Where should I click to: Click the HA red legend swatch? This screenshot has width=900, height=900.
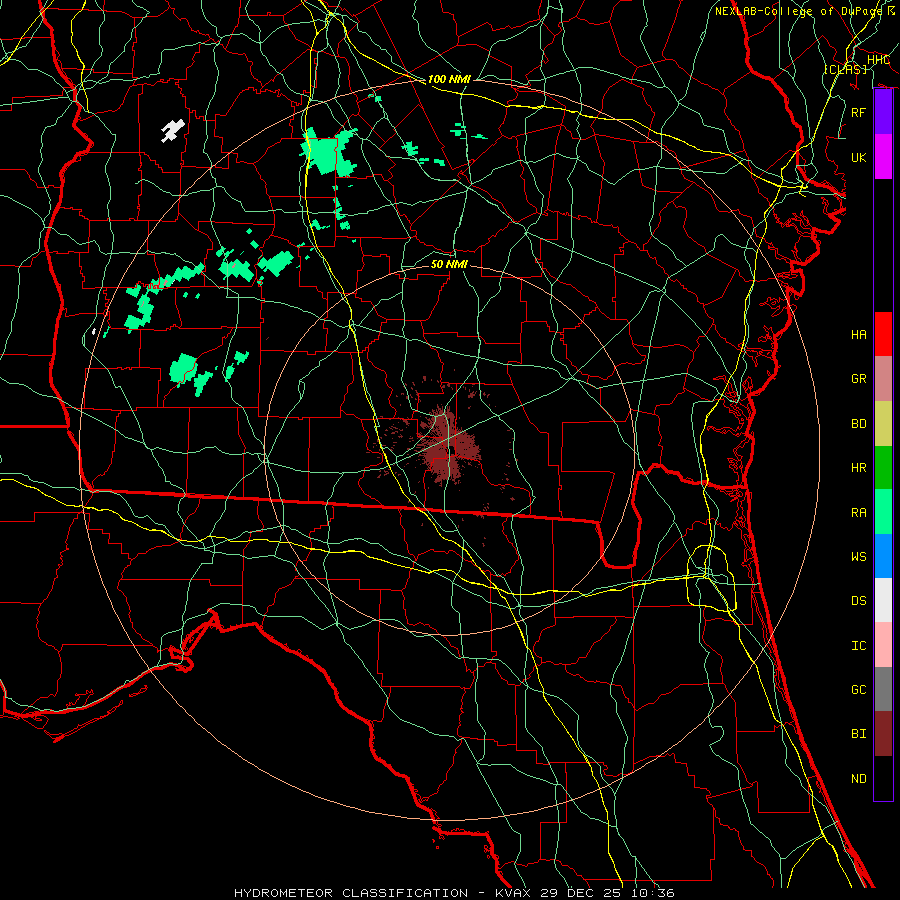[883, 334]
